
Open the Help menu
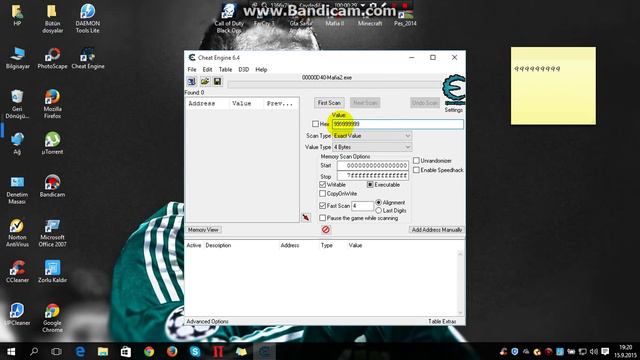pos(261,69)
